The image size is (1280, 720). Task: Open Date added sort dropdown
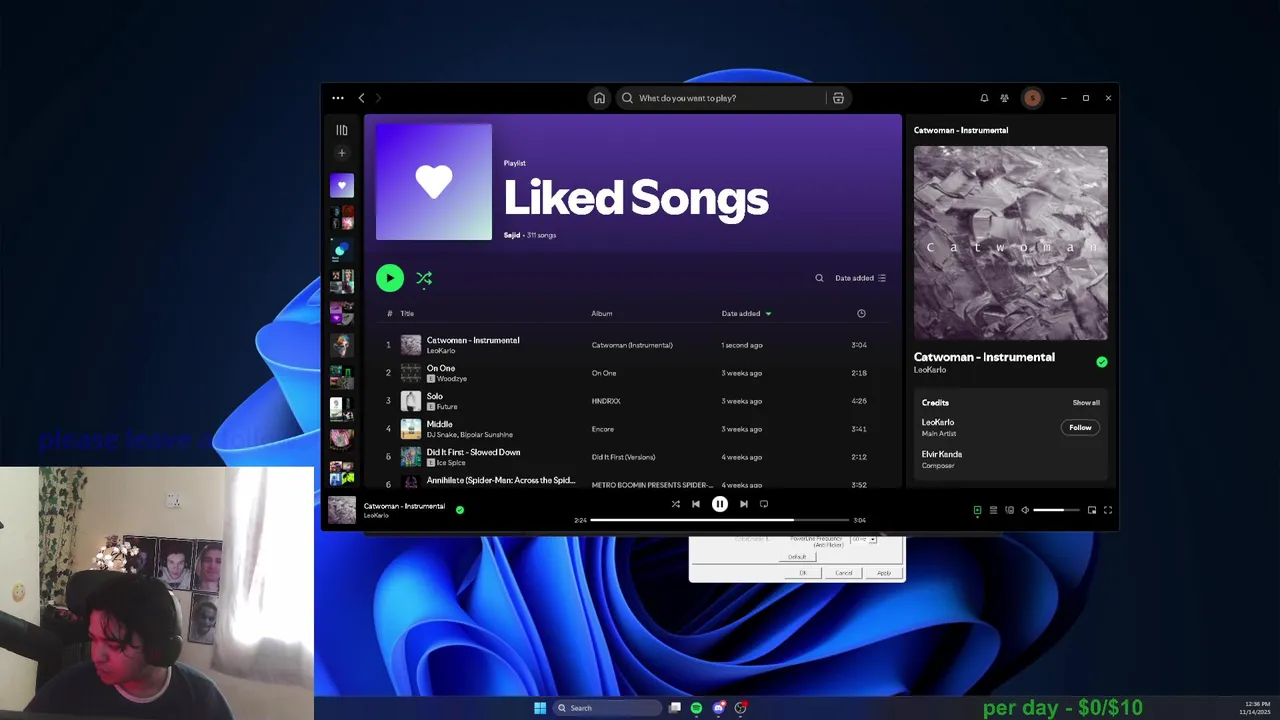[861, 278]
